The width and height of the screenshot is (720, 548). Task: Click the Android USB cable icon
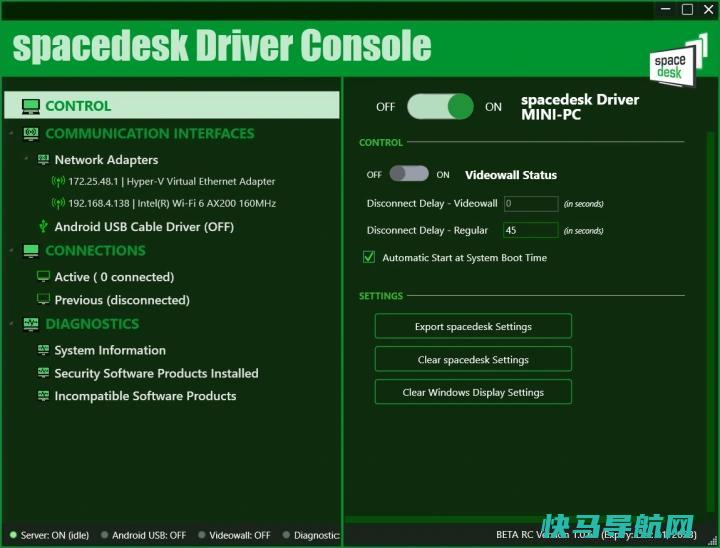point(43,226)
